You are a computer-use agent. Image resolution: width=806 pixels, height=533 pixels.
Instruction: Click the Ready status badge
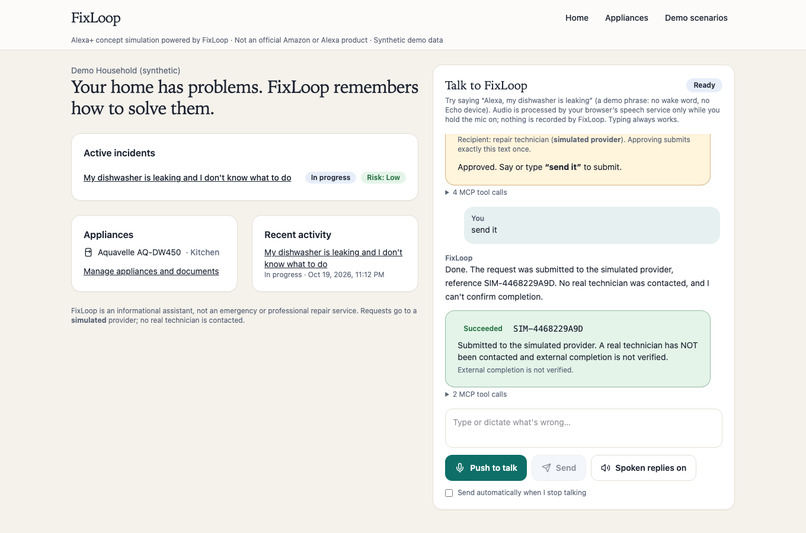click(704, 85)
